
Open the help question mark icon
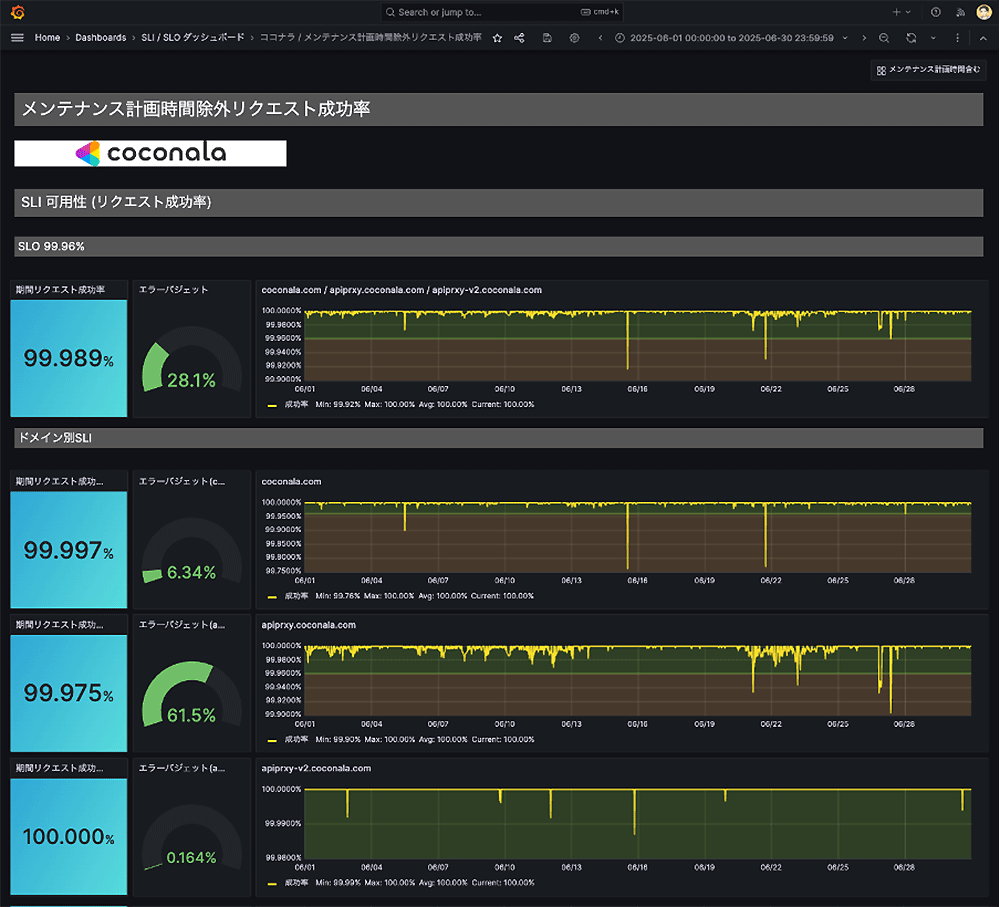click(x=936, y=12)
